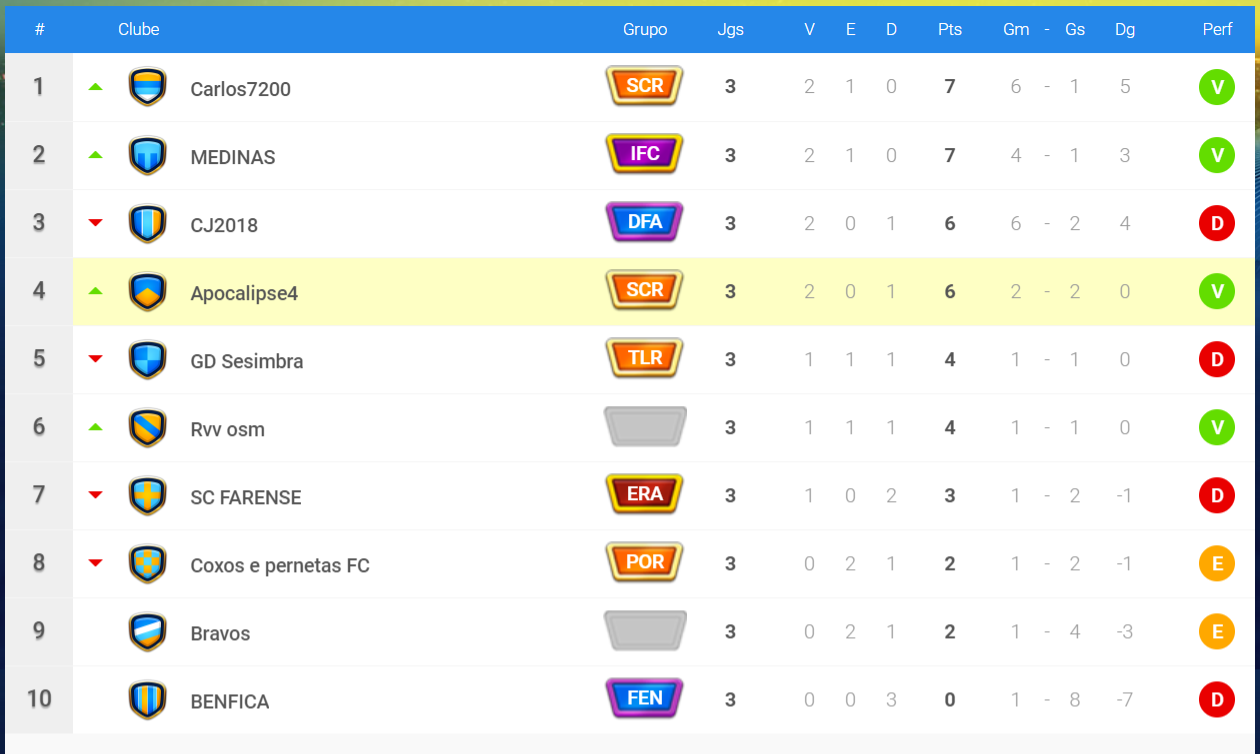This screenshot has height=754, width=1260.
Task: Click the TLR group badge
Action: point(645,358)
